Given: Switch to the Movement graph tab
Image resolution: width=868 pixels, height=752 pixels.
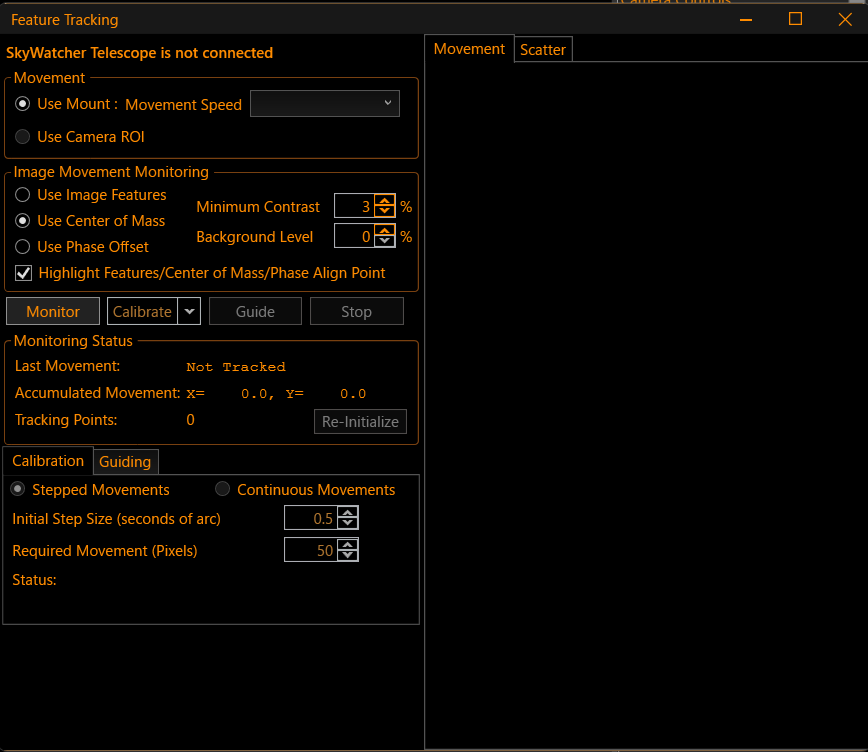Looking at the screenshot, I should [469, 49].
